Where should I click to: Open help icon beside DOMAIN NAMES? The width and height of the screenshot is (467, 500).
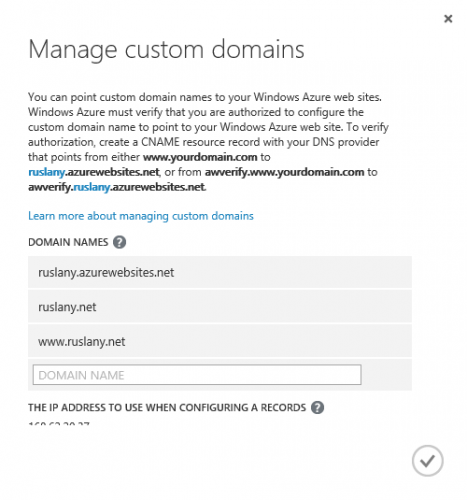119,242
